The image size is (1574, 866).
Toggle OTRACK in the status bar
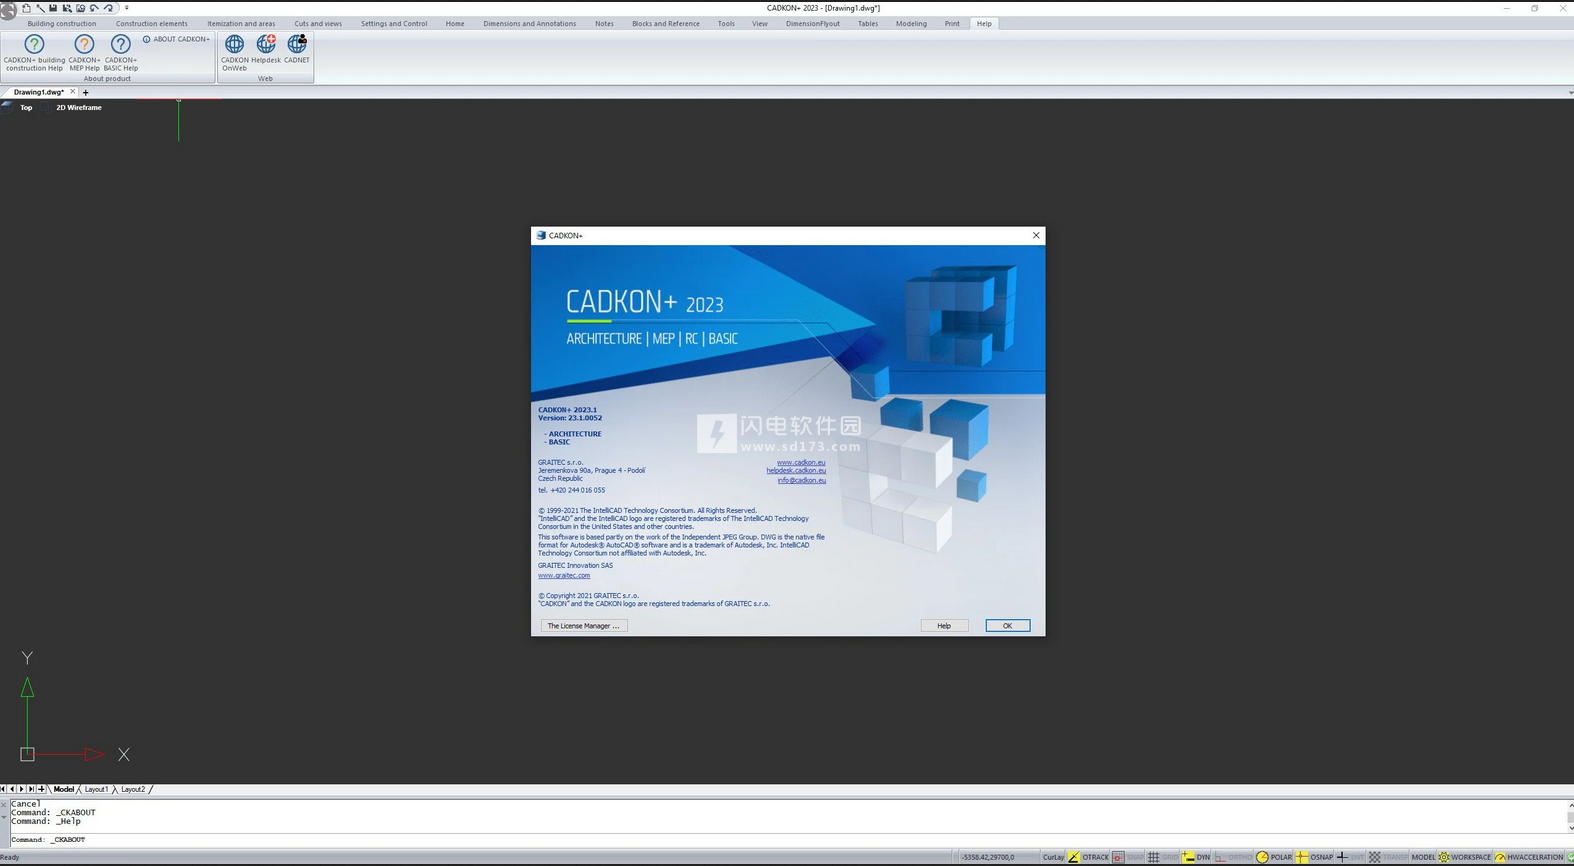[1088, 857]
